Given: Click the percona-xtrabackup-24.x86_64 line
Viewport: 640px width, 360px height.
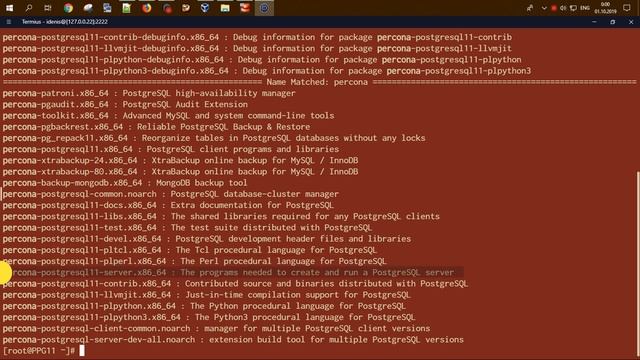Looking at the screenshot, I should [180, 160].
